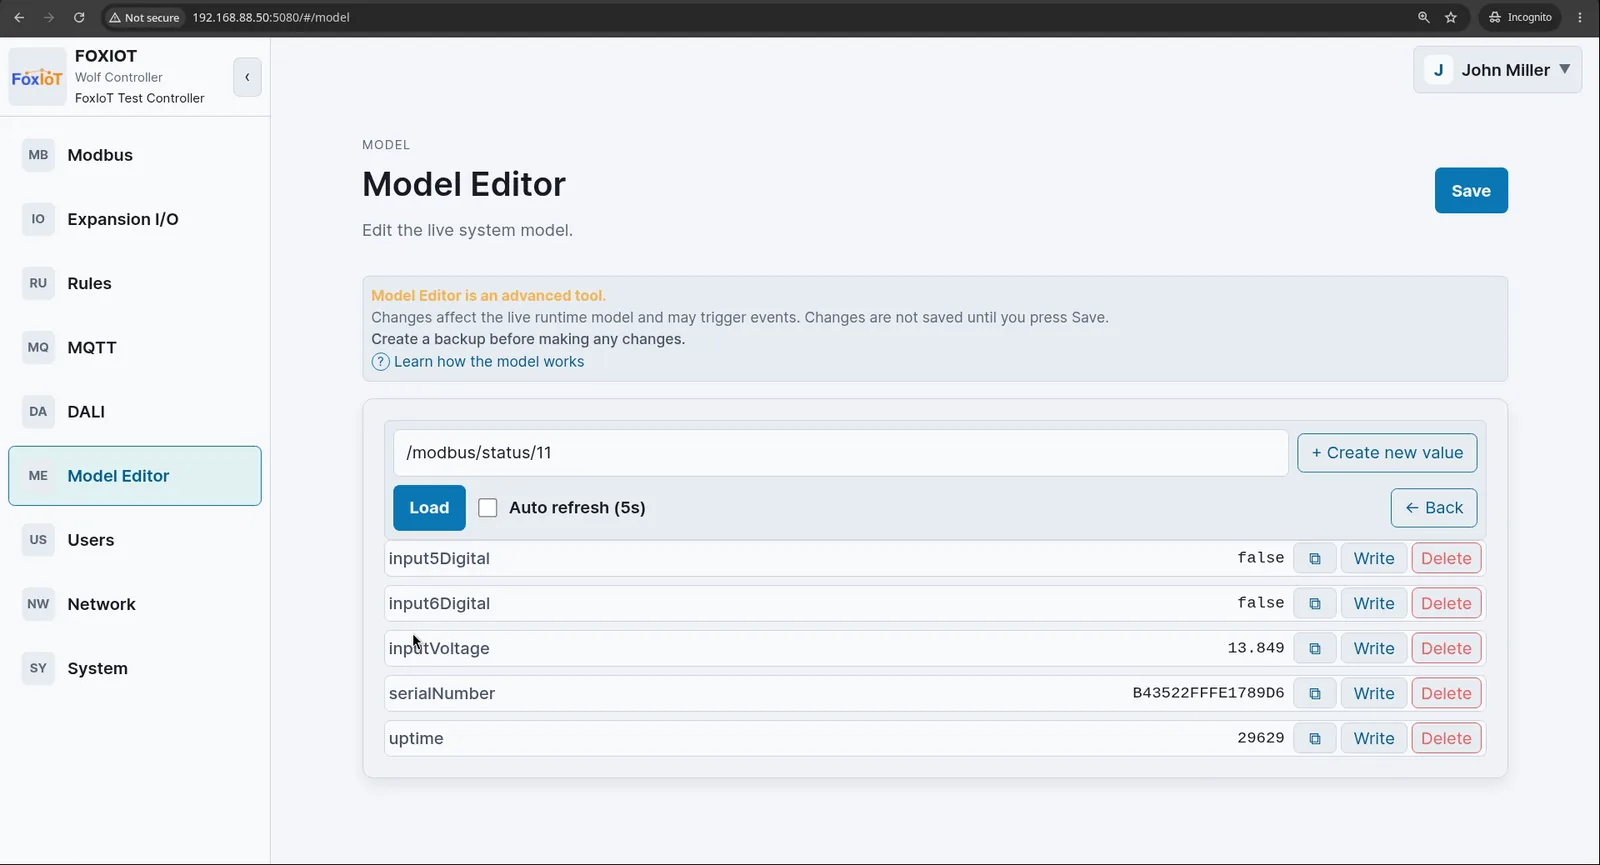Write a value to input6Digital

coord(1374,603)
